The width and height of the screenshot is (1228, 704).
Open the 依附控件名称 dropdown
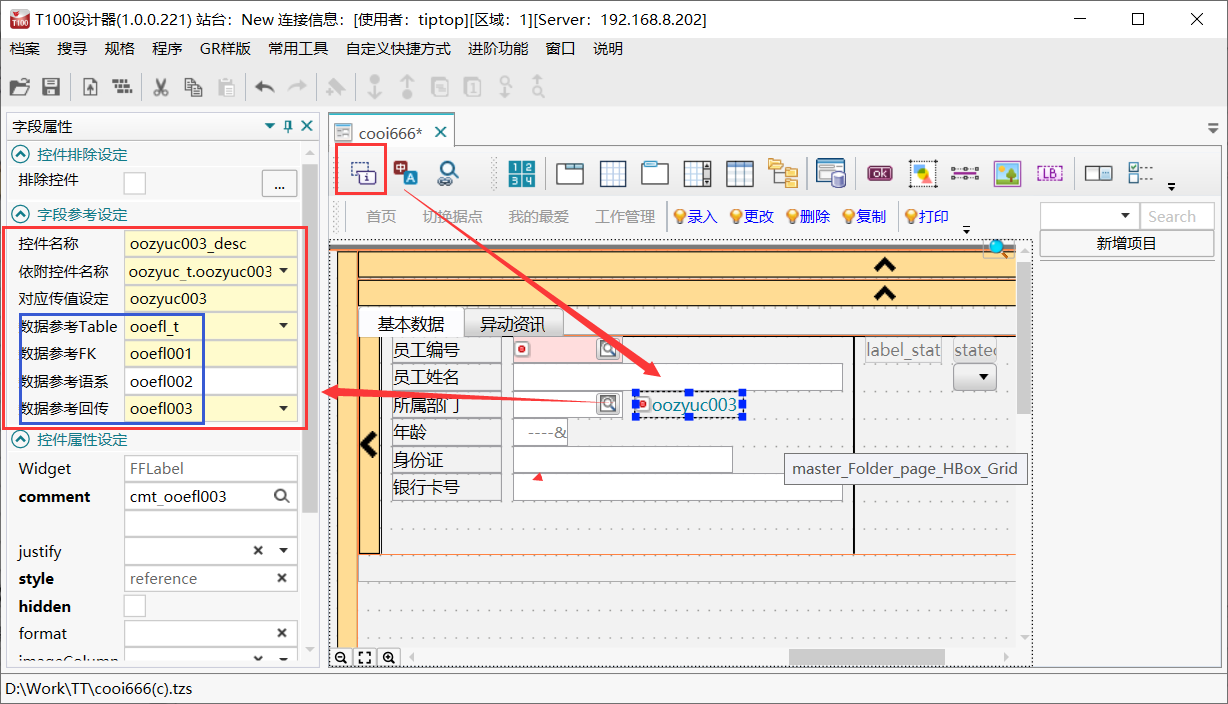(283, 271)
